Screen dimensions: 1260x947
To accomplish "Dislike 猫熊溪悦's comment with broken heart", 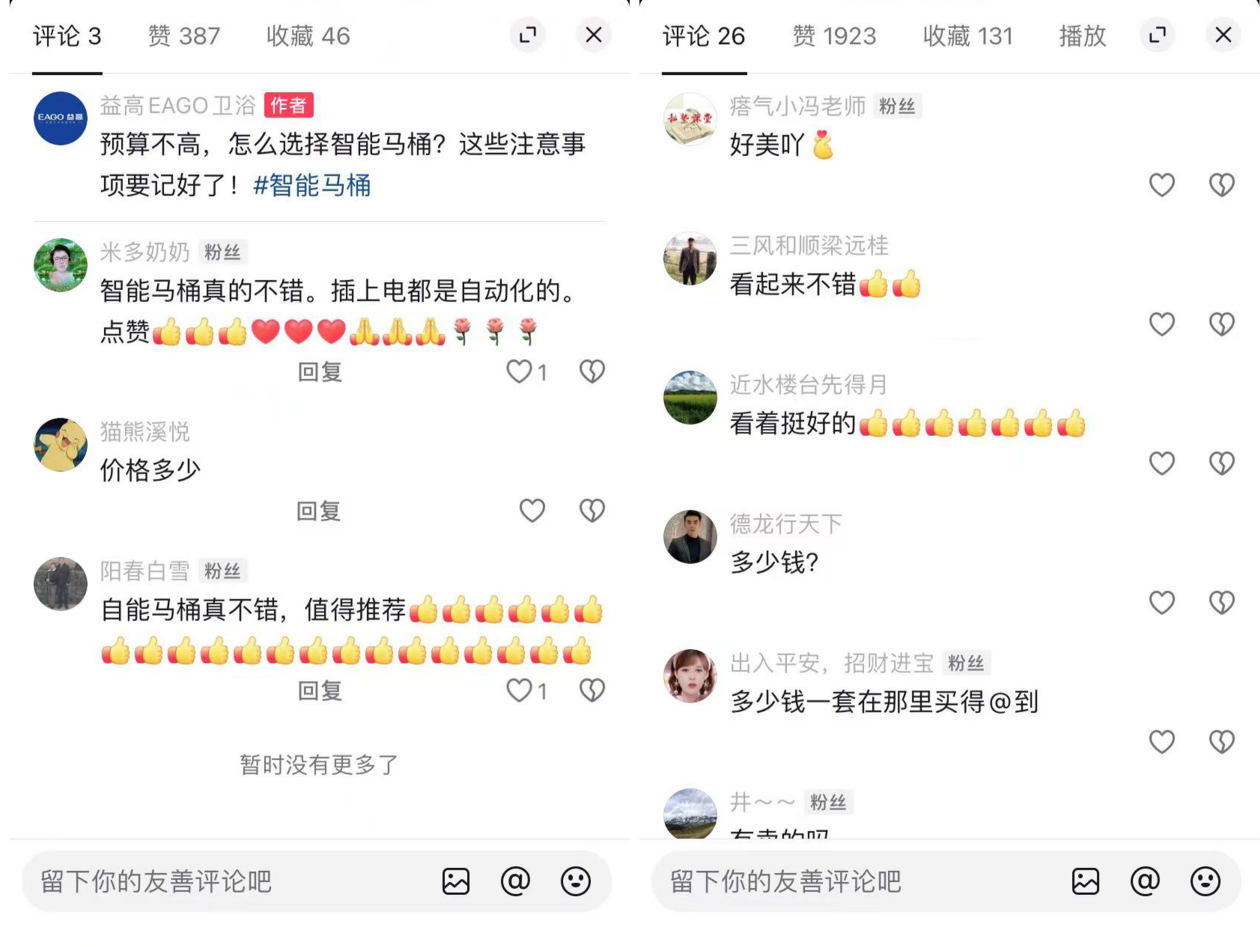I will [593, 511].
